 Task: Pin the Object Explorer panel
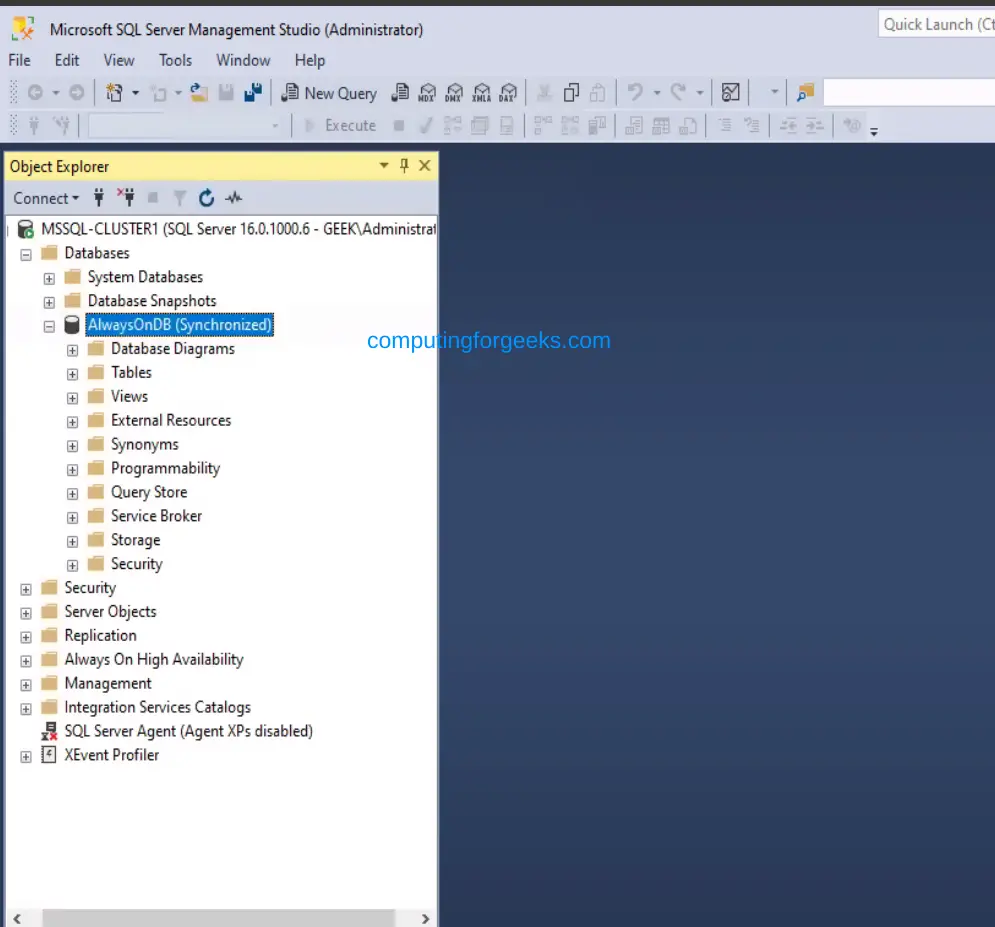pyautogui.click(x=404, y=166)
